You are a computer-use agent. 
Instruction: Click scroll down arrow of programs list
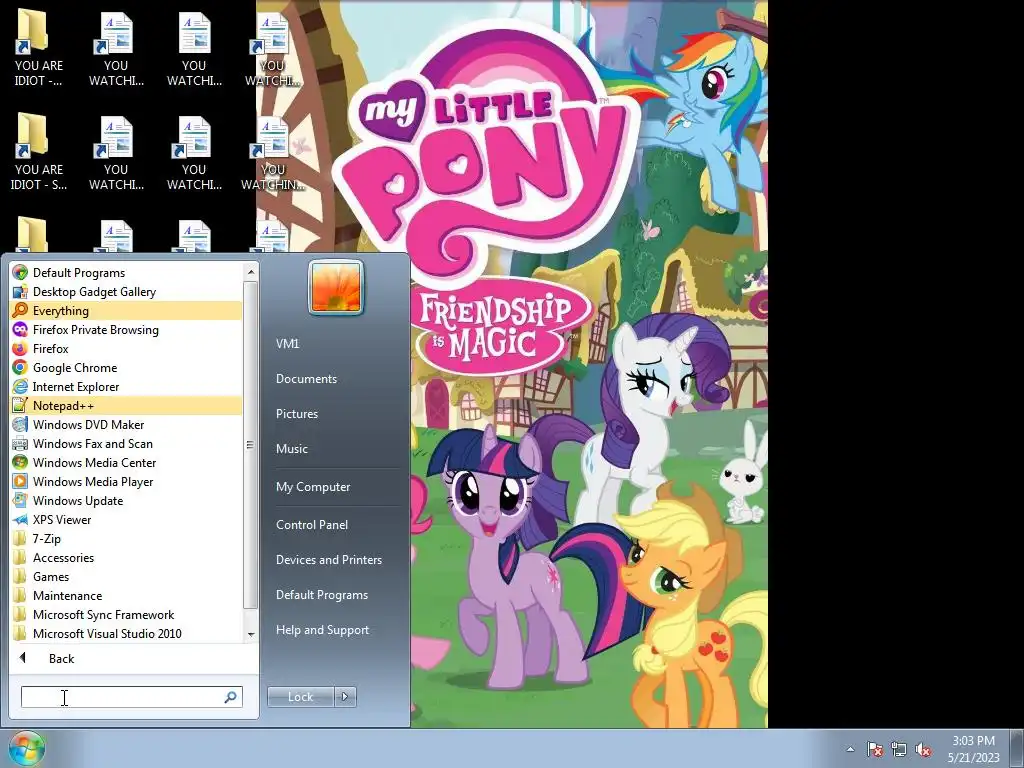pyautogui.click(x=251, y=634)
